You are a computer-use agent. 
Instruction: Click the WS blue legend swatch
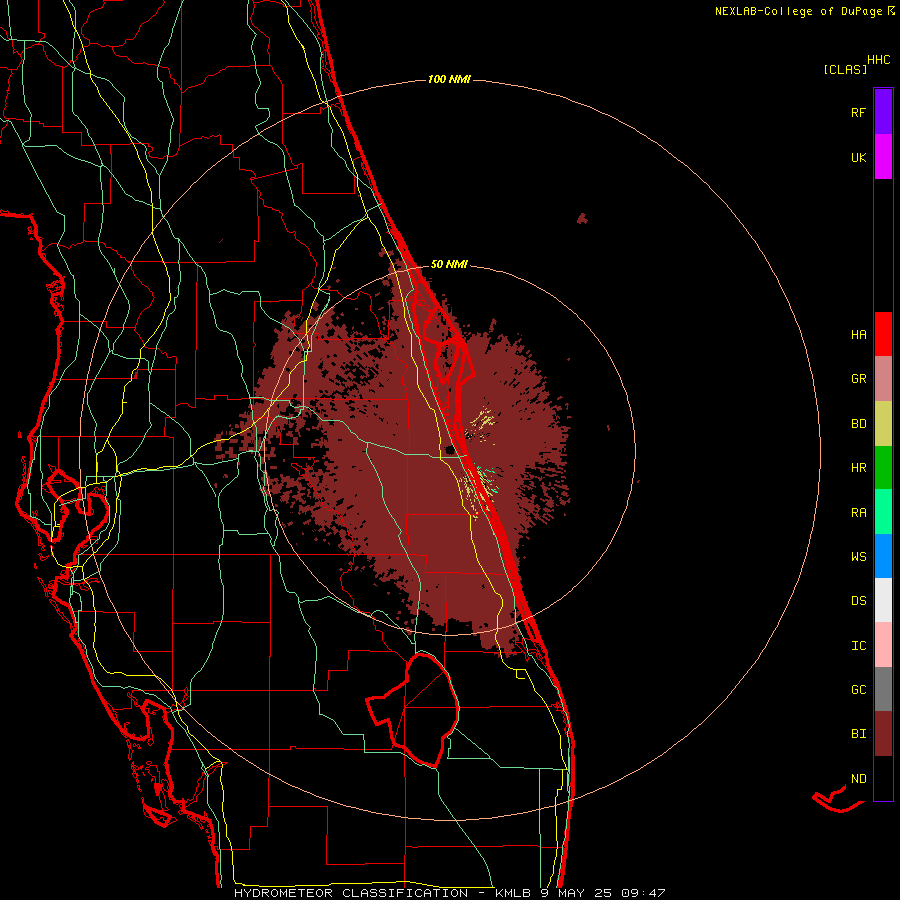point(883,556)
